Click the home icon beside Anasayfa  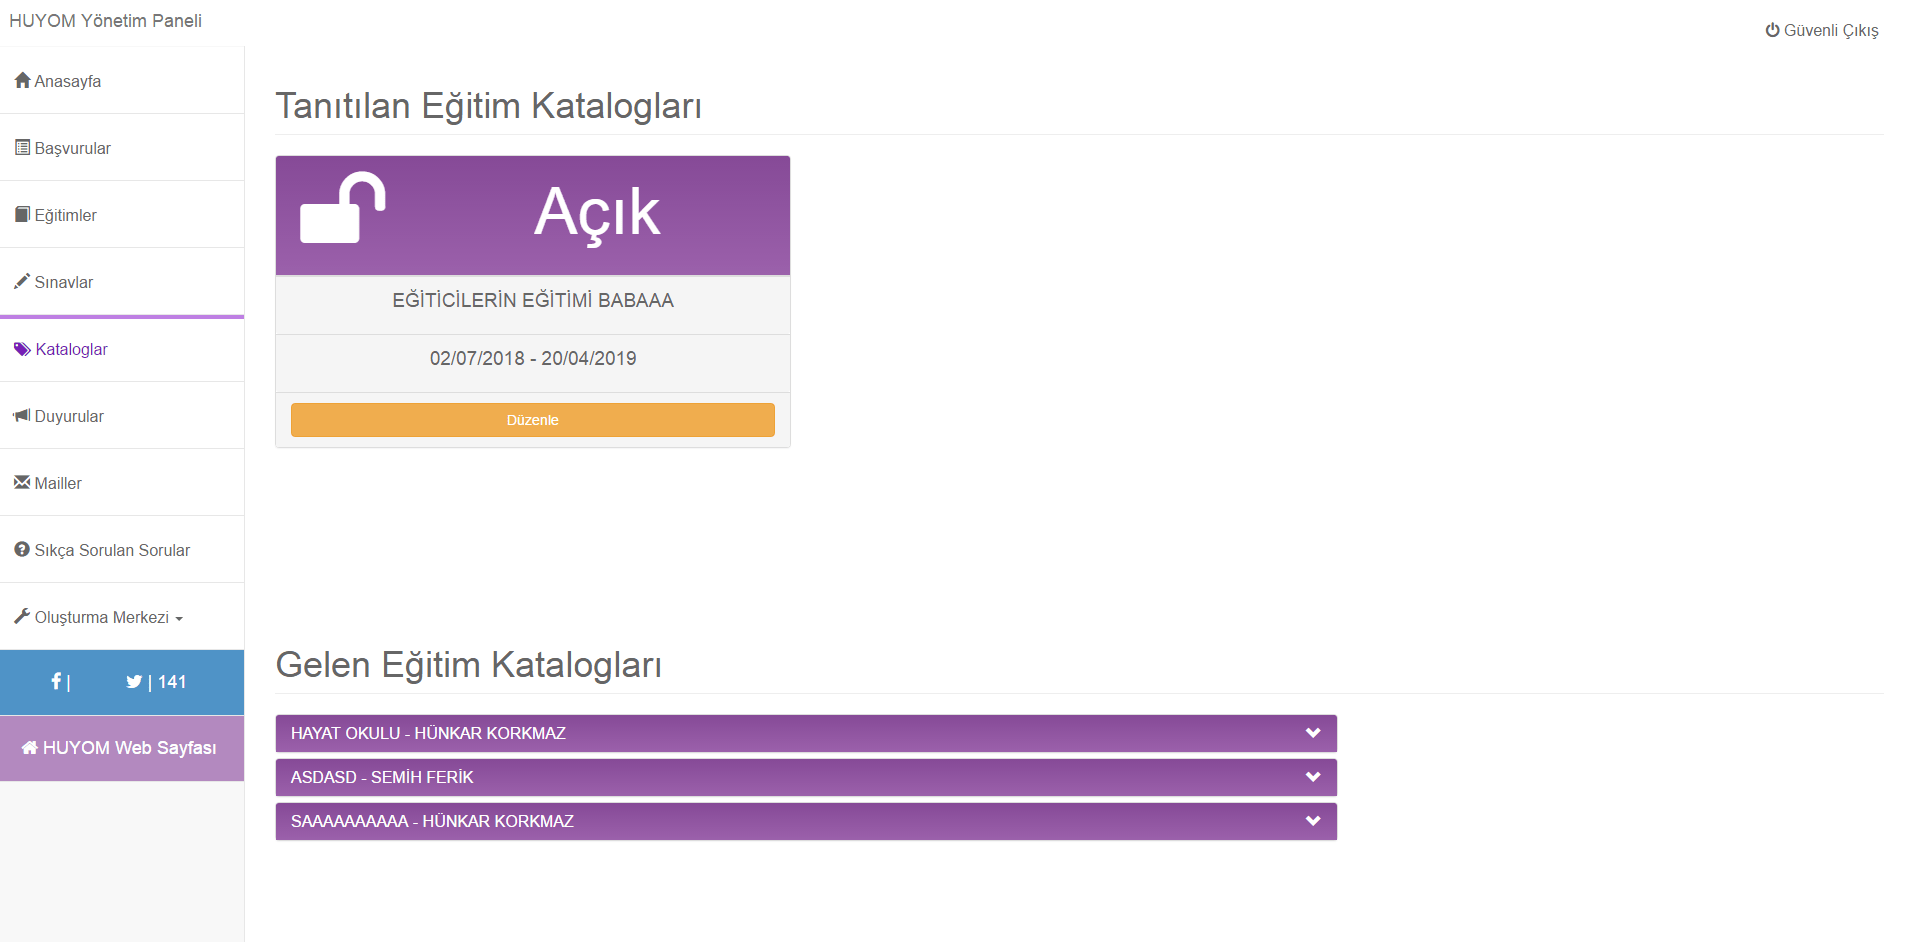(22, 80)
